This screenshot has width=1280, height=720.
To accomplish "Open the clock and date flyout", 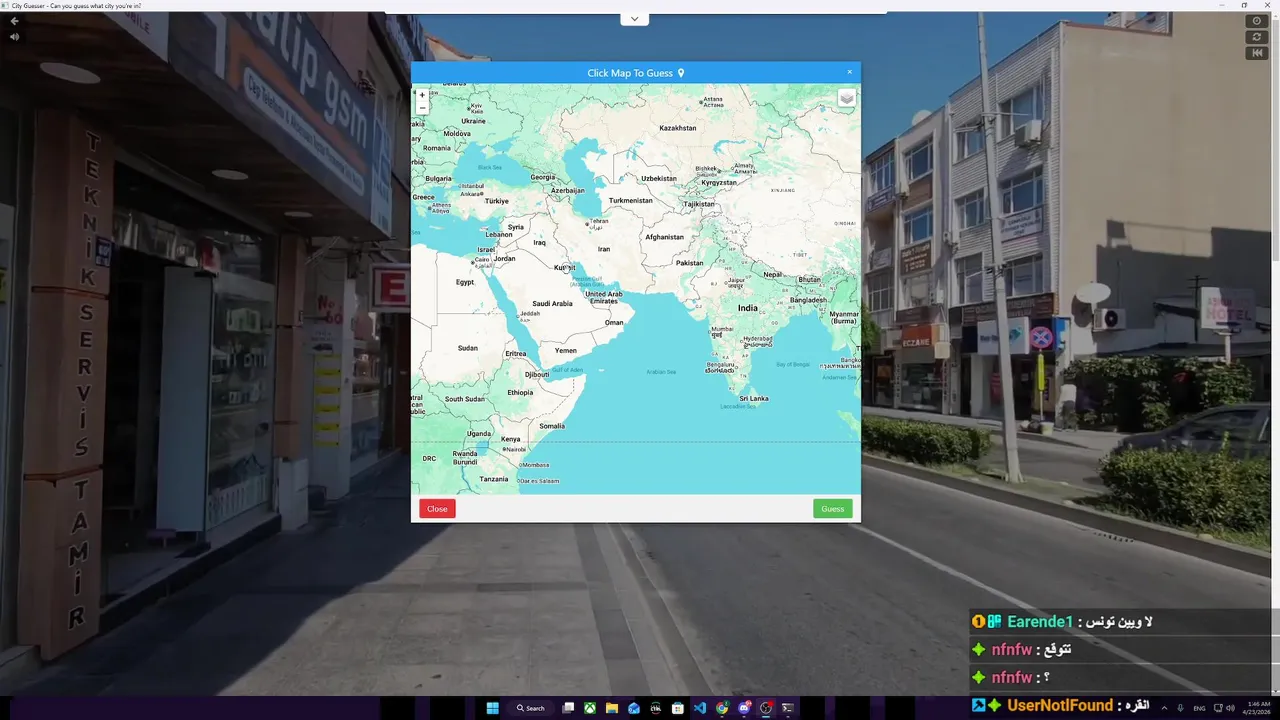I will pos(1256,708).
